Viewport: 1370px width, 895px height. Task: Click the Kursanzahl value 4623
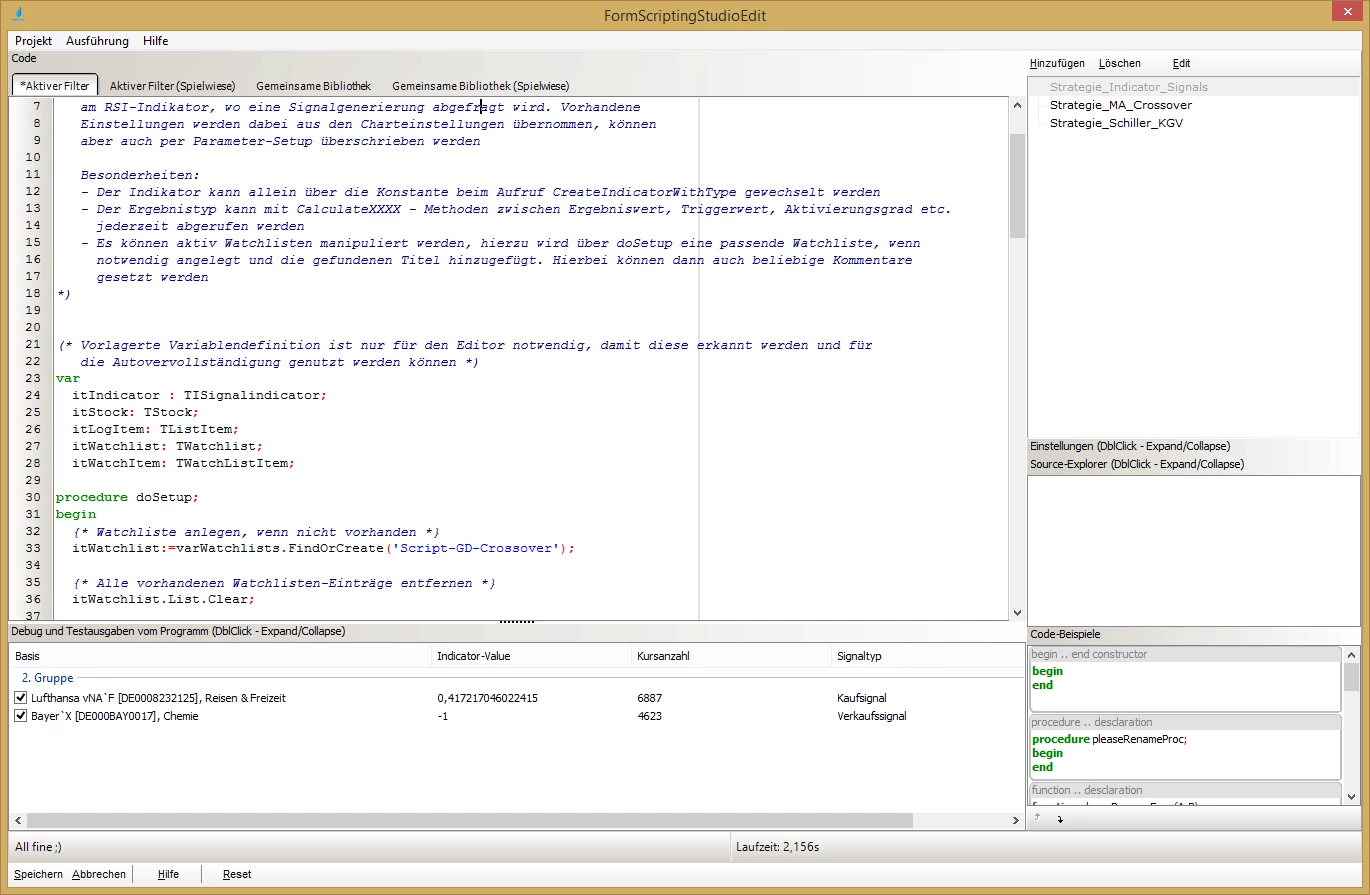click(x=649, y=716)
